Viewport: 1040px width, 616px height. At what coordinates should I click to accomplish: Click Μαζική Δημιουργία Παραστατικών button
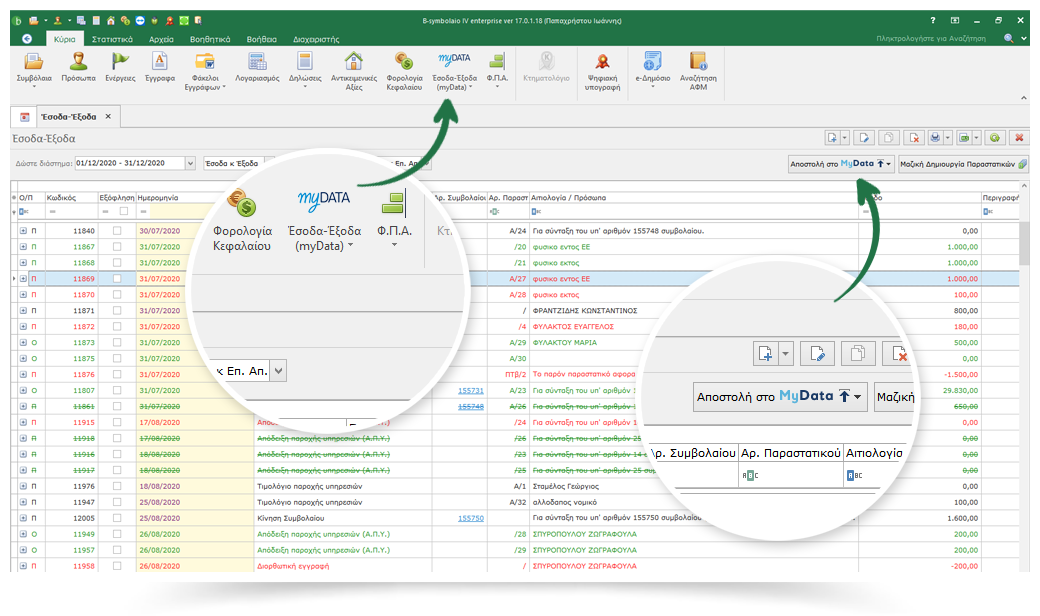coord(963,164)
